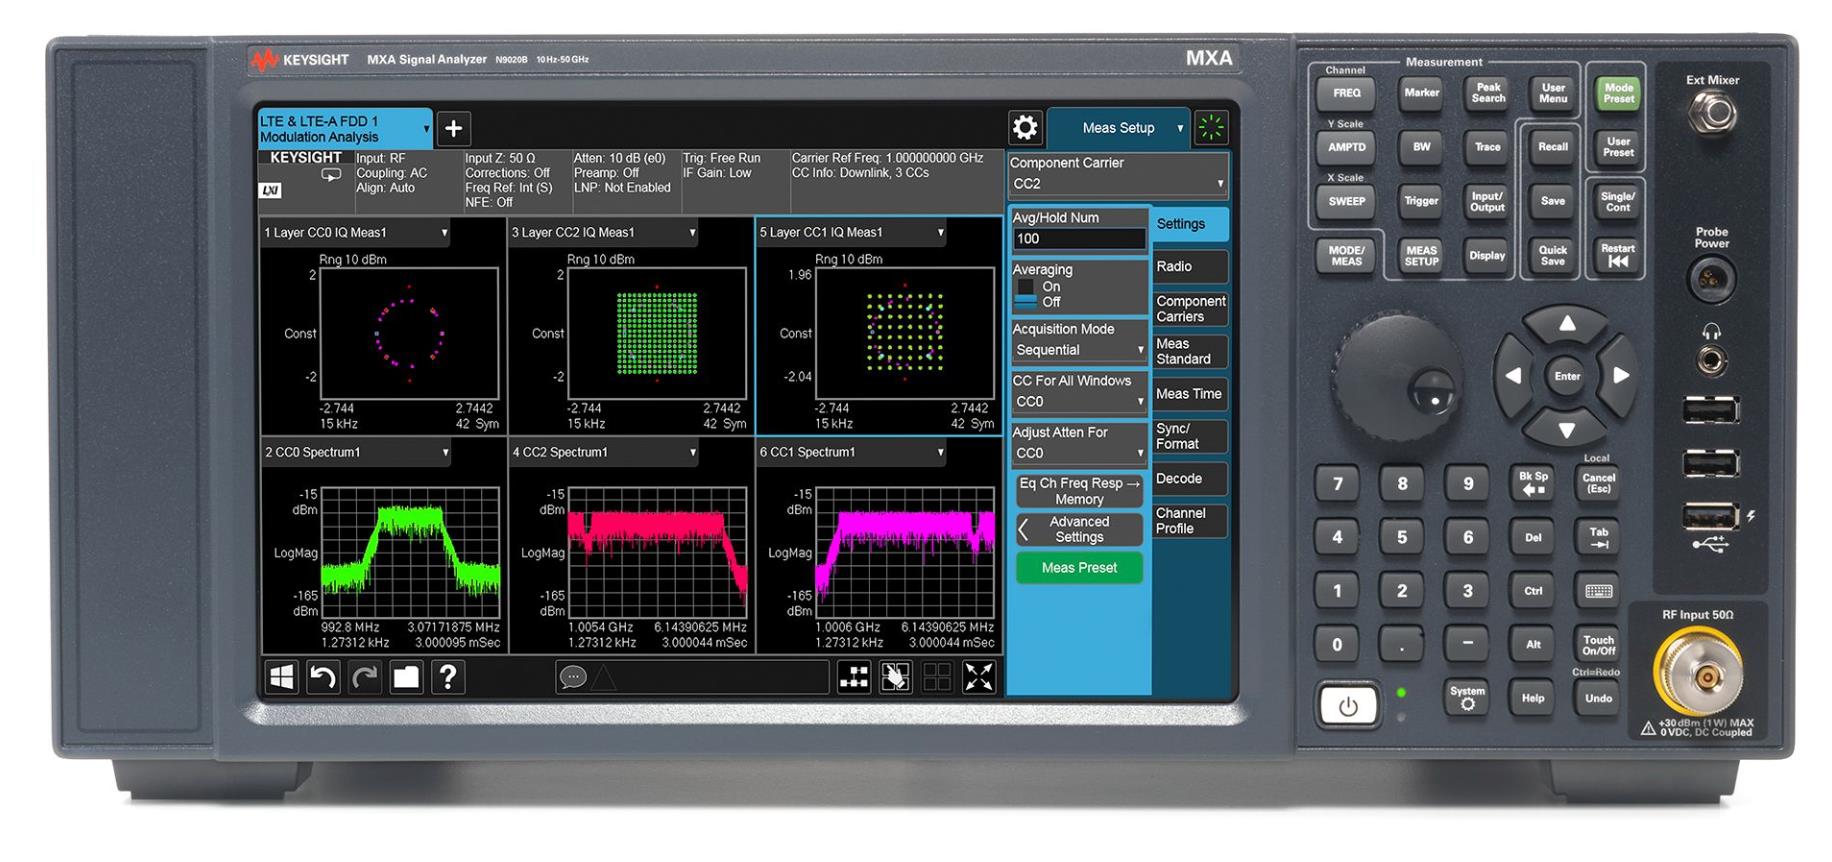
Task: Click the Avg/Hold Num input field
Action: [1078, 239]
